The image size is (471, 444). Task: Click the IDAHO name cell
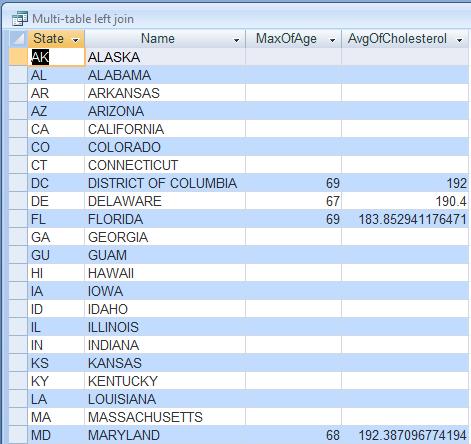click(x=165, y=309)
